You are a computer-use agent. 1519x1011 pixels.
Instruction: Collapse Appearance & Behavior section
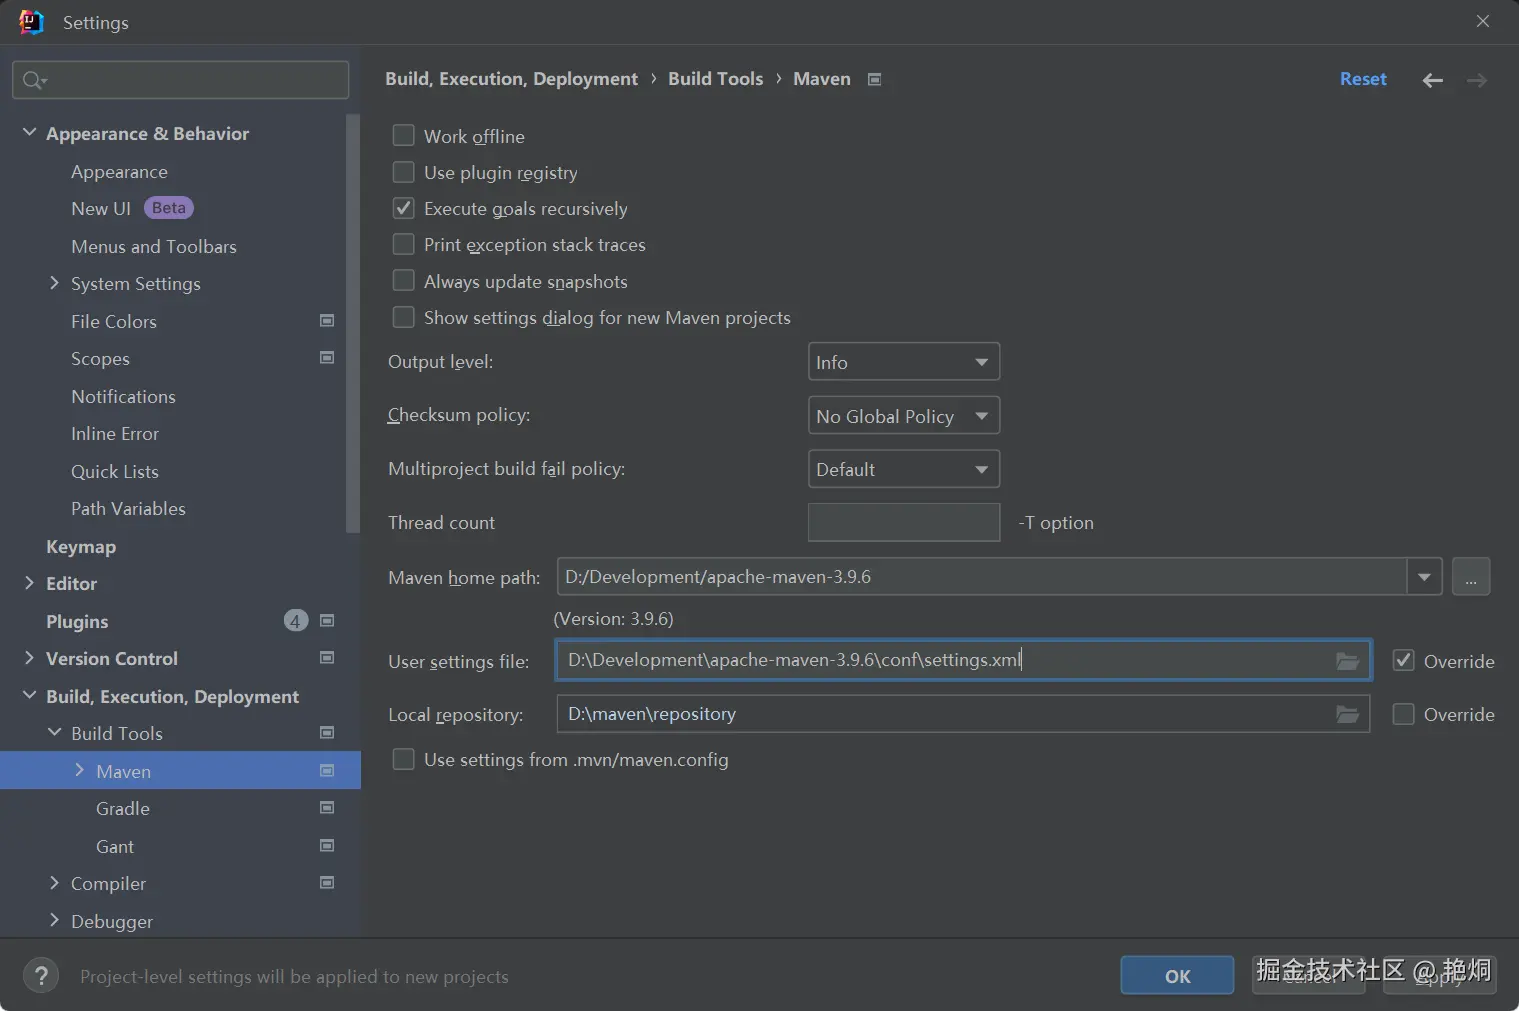click(29, 133)
